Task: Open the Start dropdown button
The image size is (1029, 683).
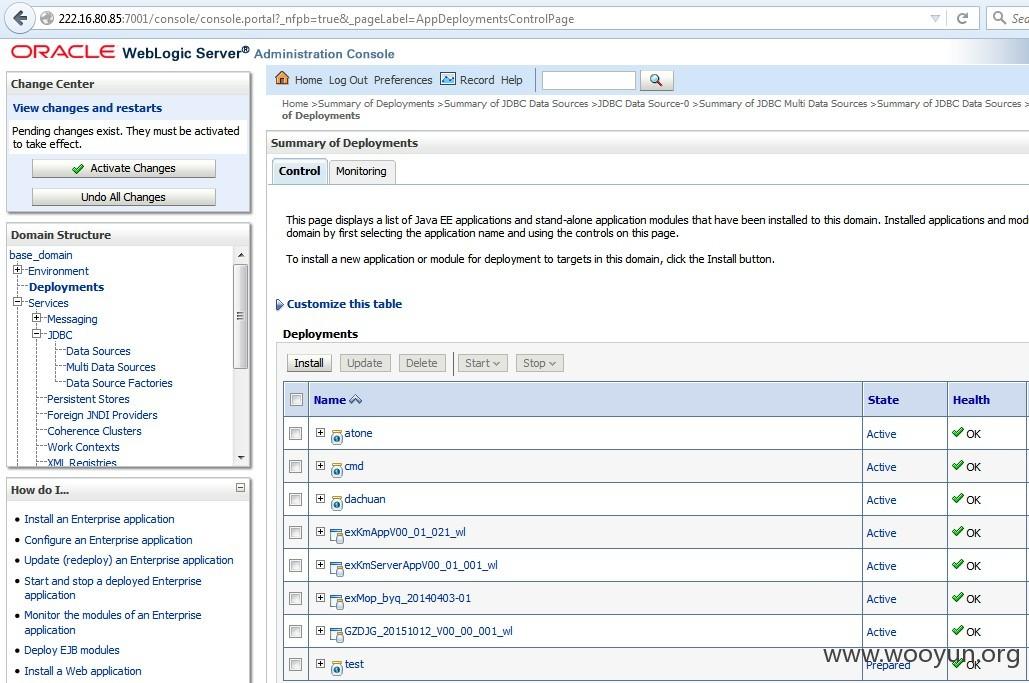Action: (x=482, y=363)
